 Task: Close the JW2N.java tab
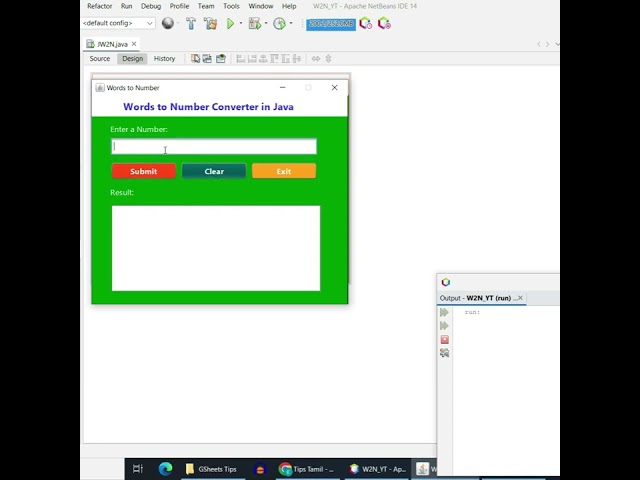(x=134, y=44)
